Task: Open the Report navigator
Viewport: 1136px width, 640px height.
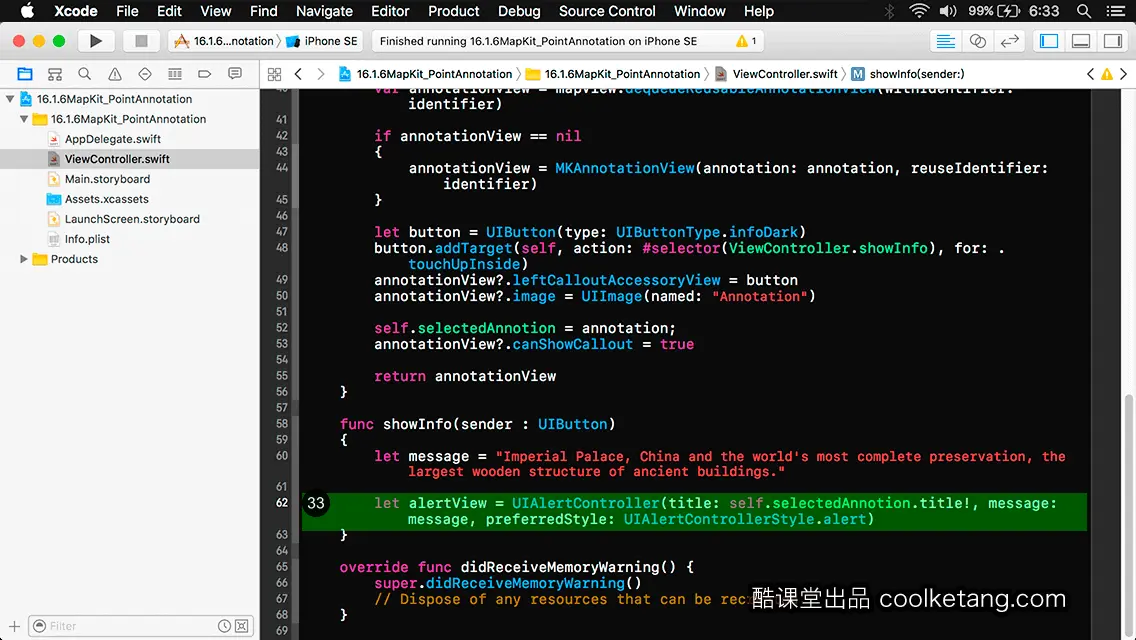Action: tap(235, 74)
